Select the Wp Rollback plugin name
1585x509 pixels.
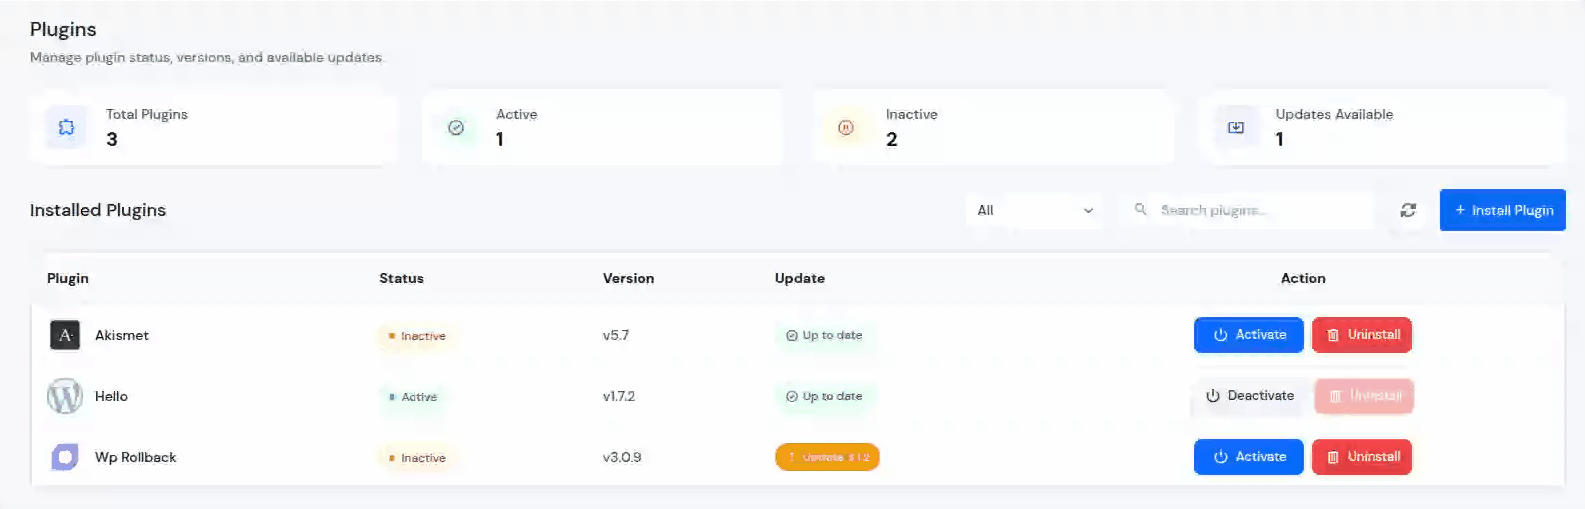point(136,457)
